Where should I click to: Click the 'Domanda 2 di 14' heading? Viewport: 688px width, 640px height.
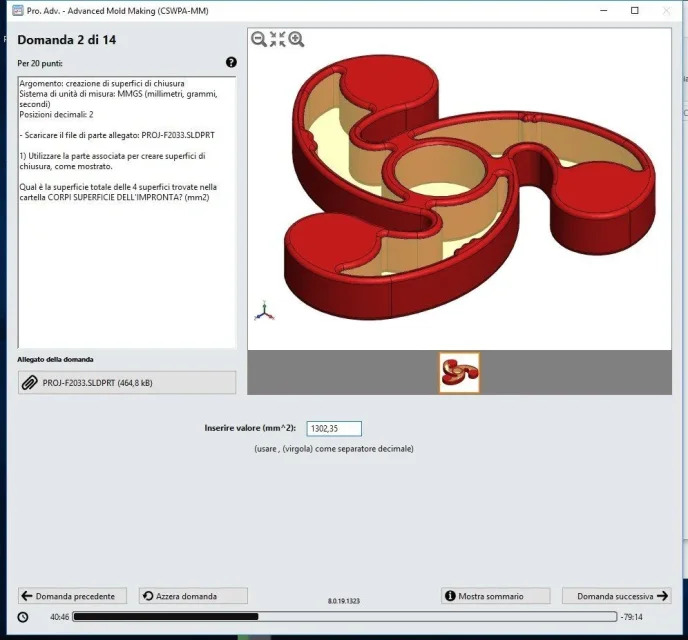pos(67,40)
